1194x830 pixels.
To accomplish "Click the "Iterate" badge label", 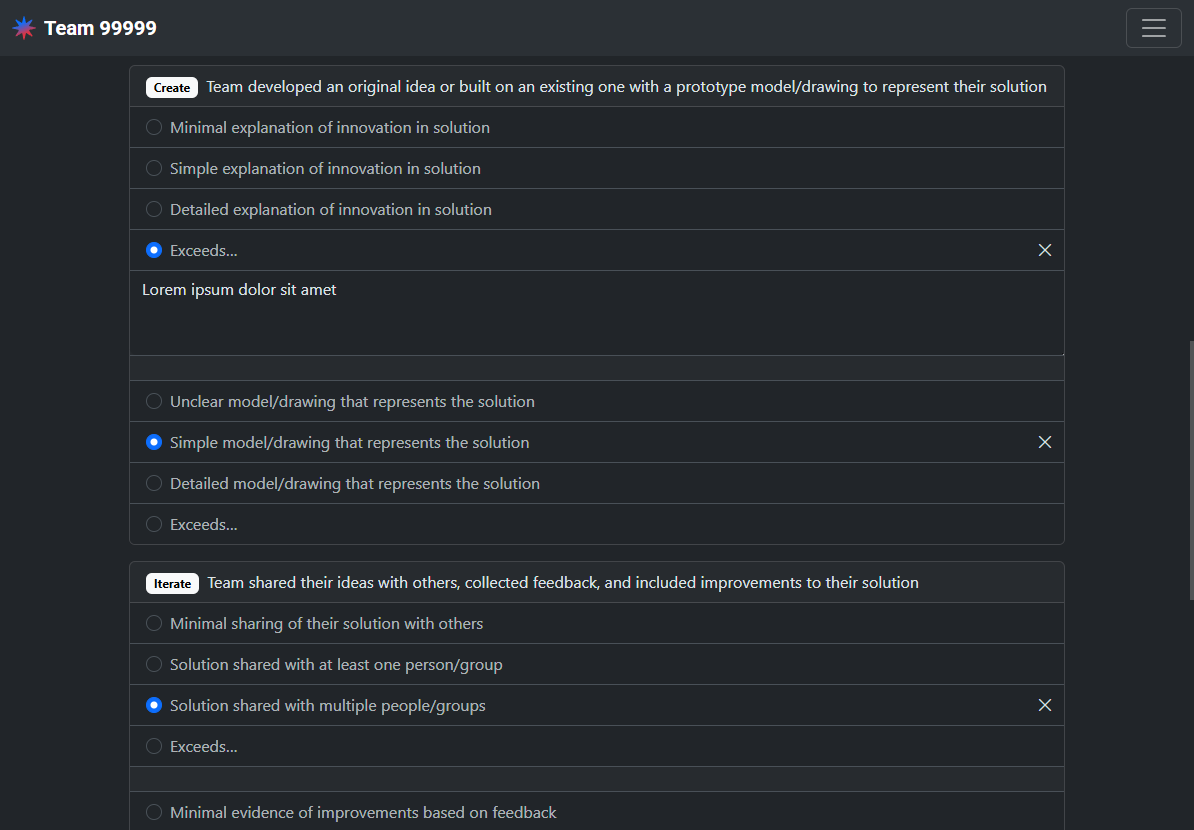I will click(x=172, y=583).
